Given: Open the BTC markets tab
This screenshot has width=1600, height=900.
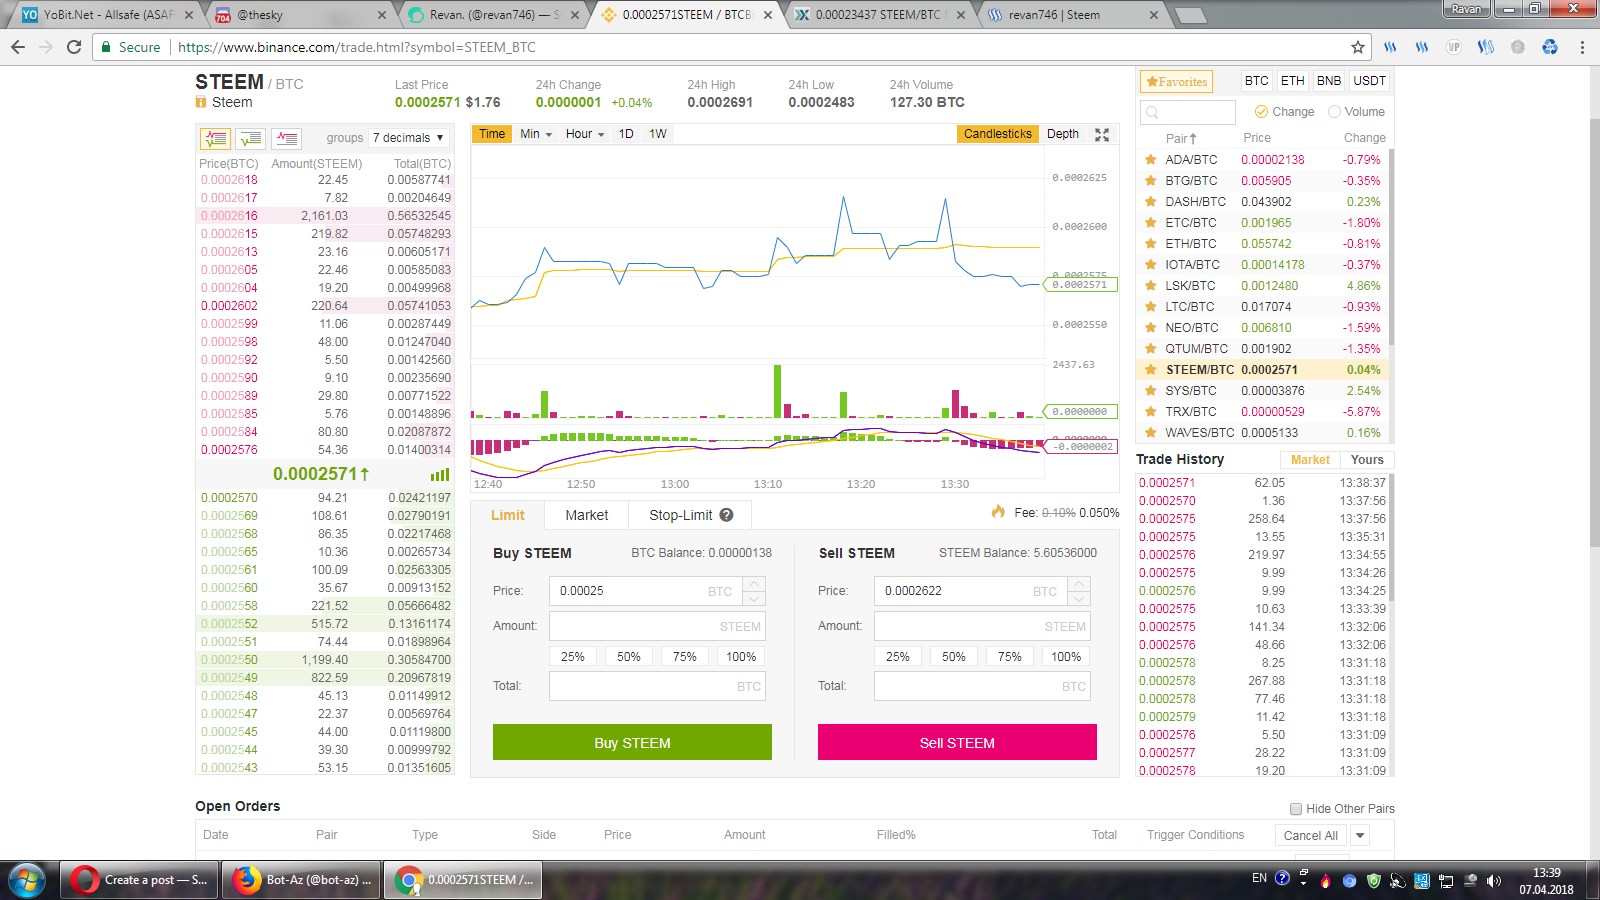Looking at the screenshot, I should (x=1256, y=81).
